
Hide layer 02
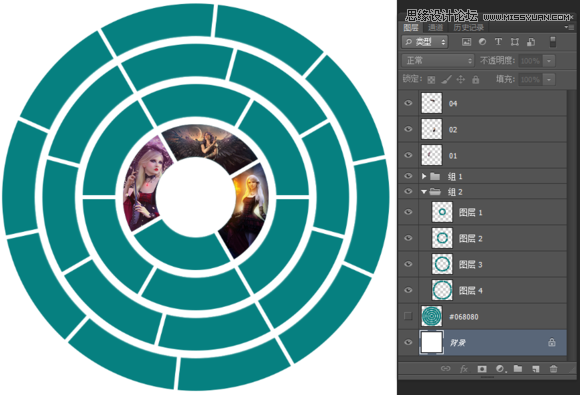pyautogui.click(x=408, y=129)
